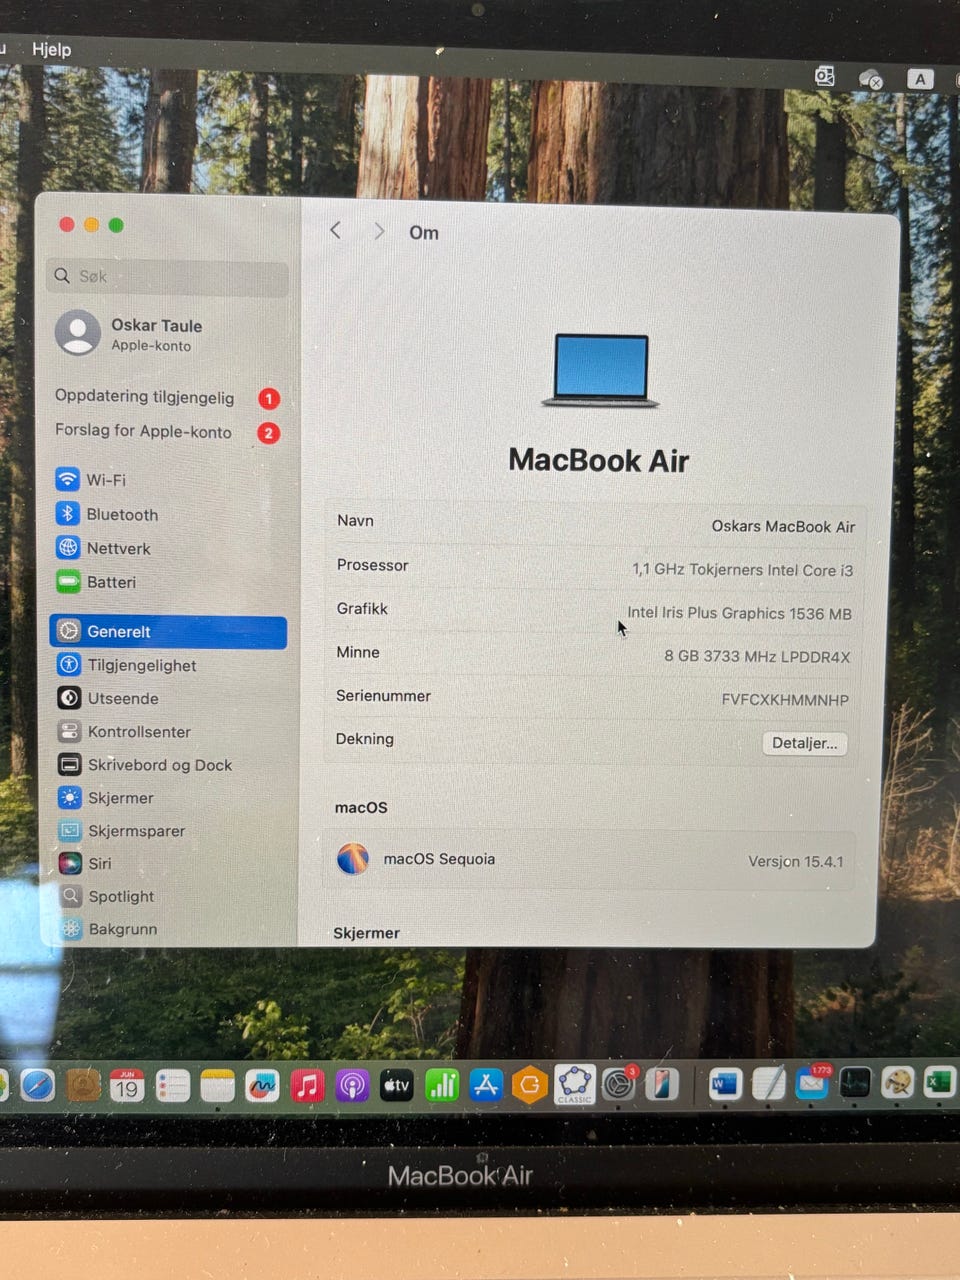Click the MacBook Air title heading

tap(599, 460)
